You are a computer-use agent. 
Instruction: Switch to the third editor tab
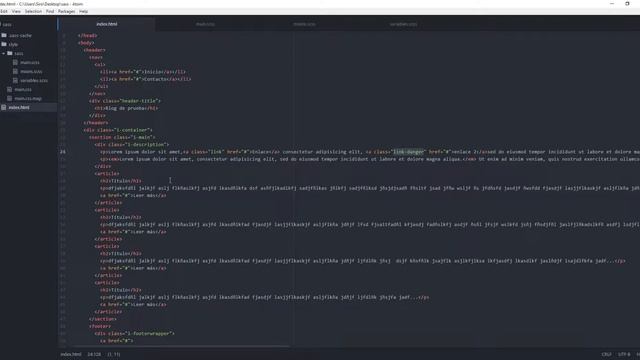pyautogui.click(x=304, y=24)
